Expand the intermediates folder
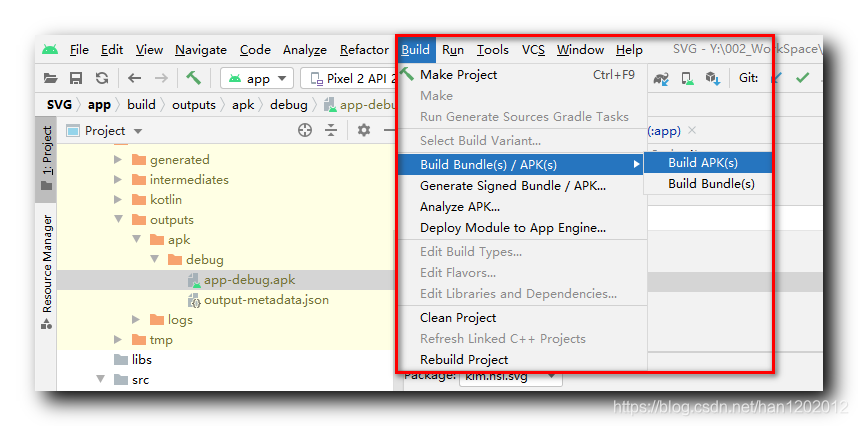Image resolution: width=858 pixels, height=426 pixels. 118,180
